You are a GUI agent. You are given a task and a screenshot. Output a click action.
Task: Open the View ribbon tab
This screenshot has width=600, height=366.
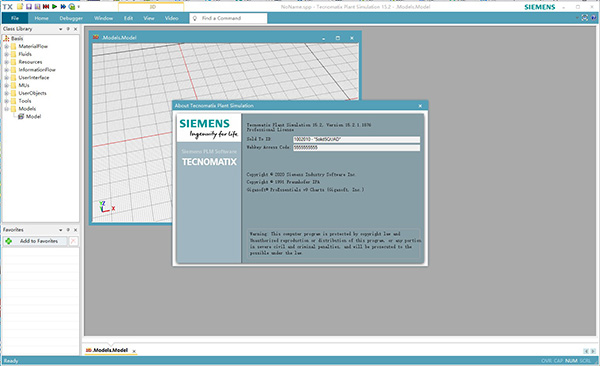(149, 18)
